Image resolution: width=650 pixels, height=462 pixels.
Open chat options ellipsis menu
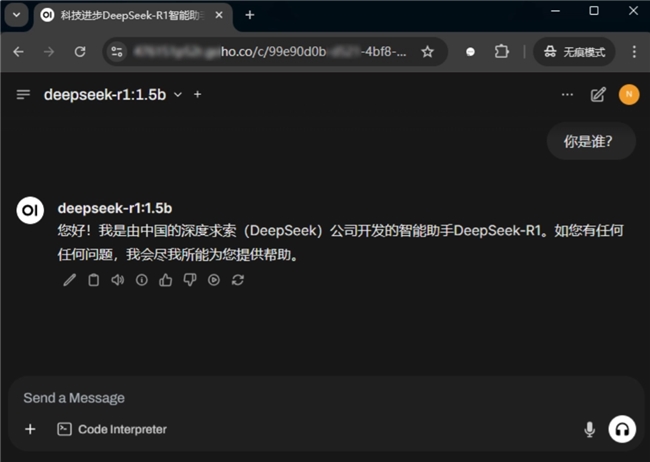567,95
